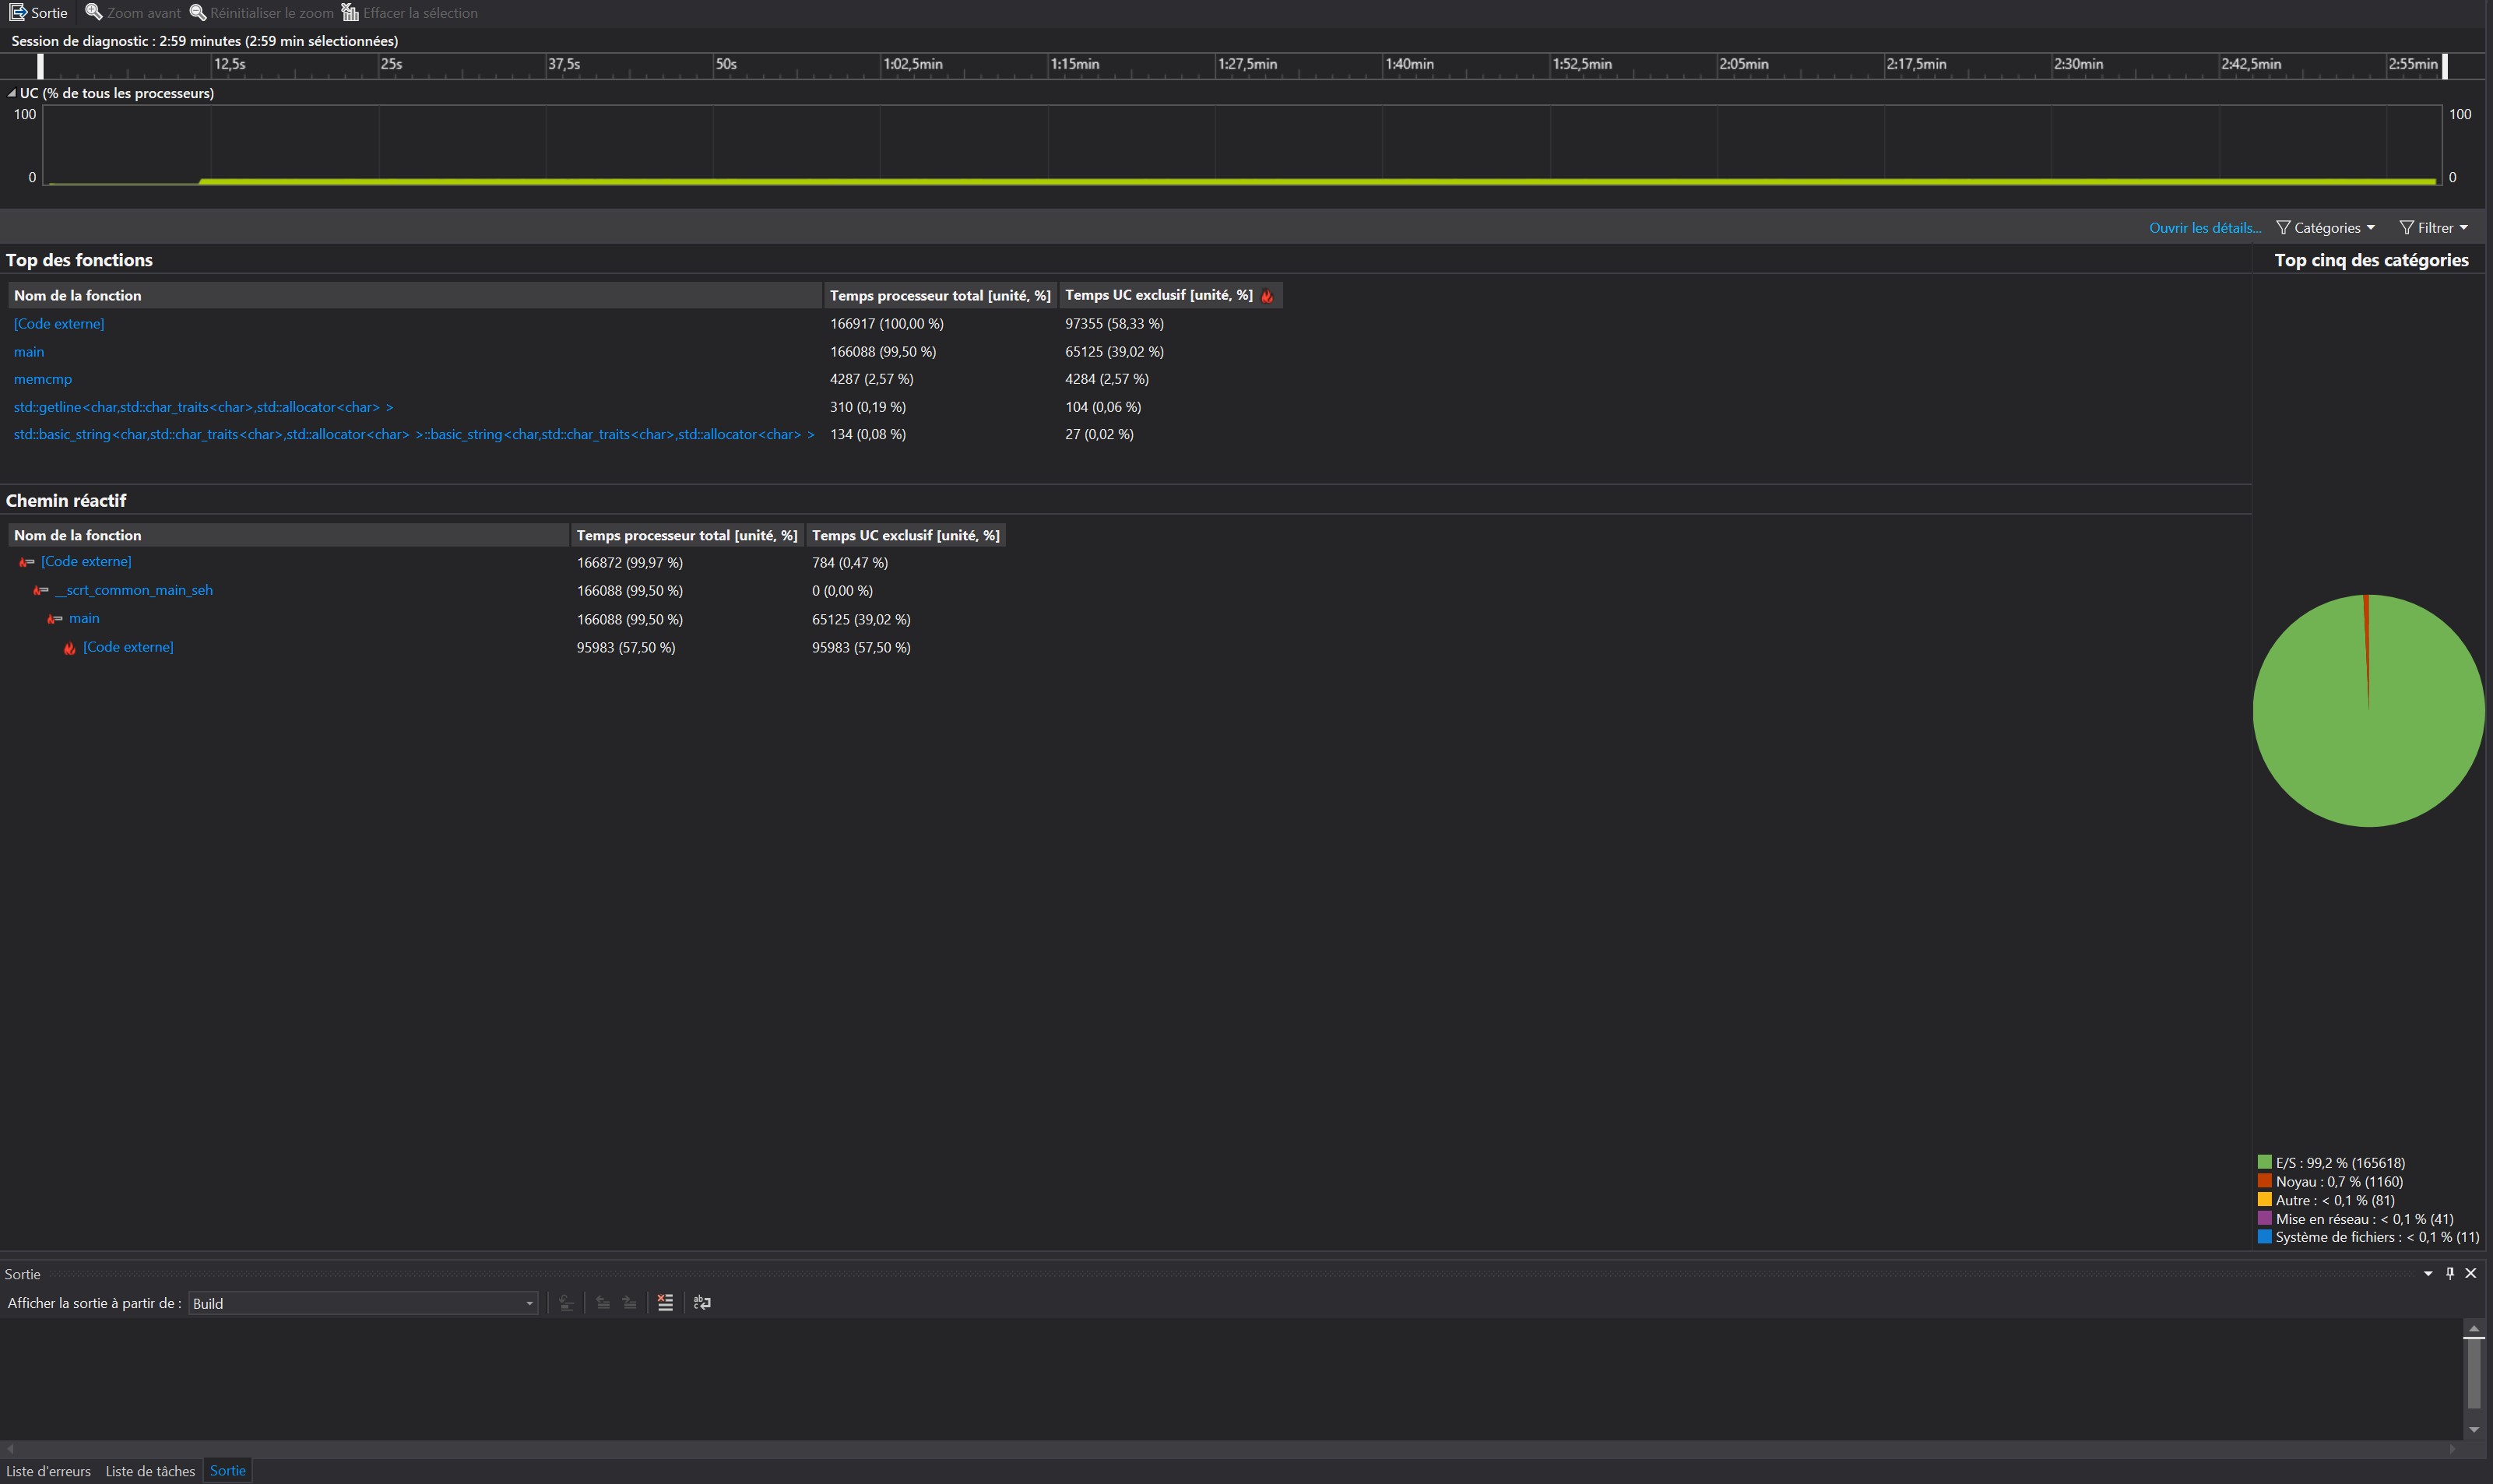The width and height of the screenshot is (2493, 1484).
Task: Click hot path icon beside __scrt_common_main_seh
Action: click(x=41, y=591)
